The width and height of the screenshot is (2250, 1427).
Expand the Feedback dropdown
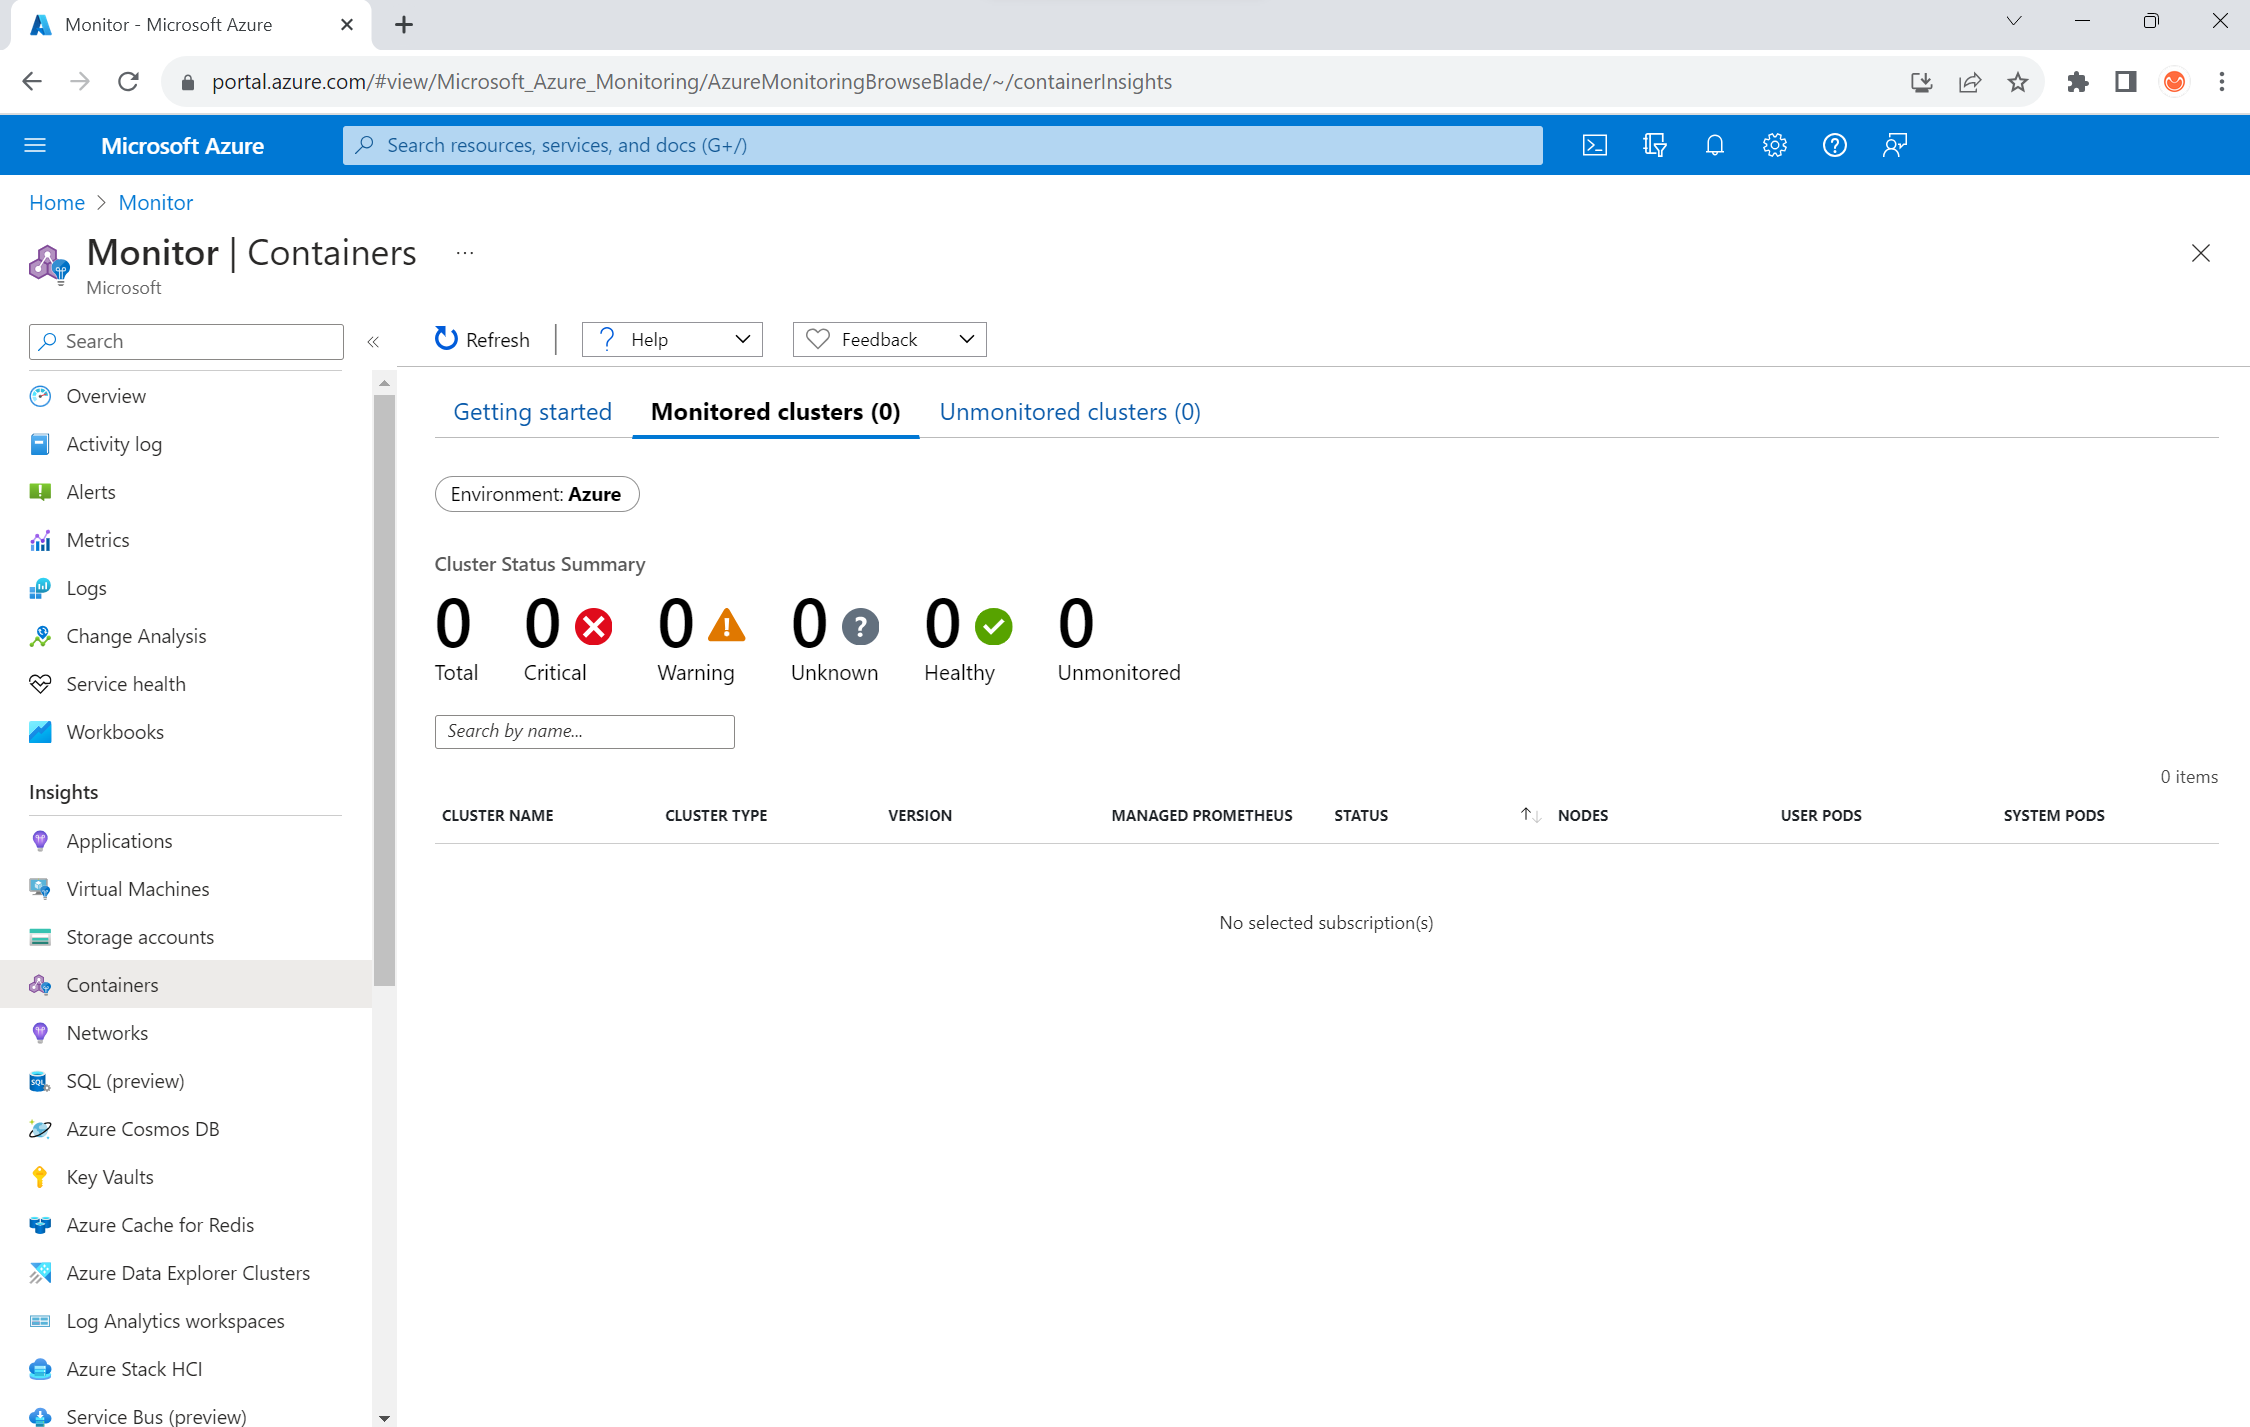pyautogui.click(x=889, y=339)
